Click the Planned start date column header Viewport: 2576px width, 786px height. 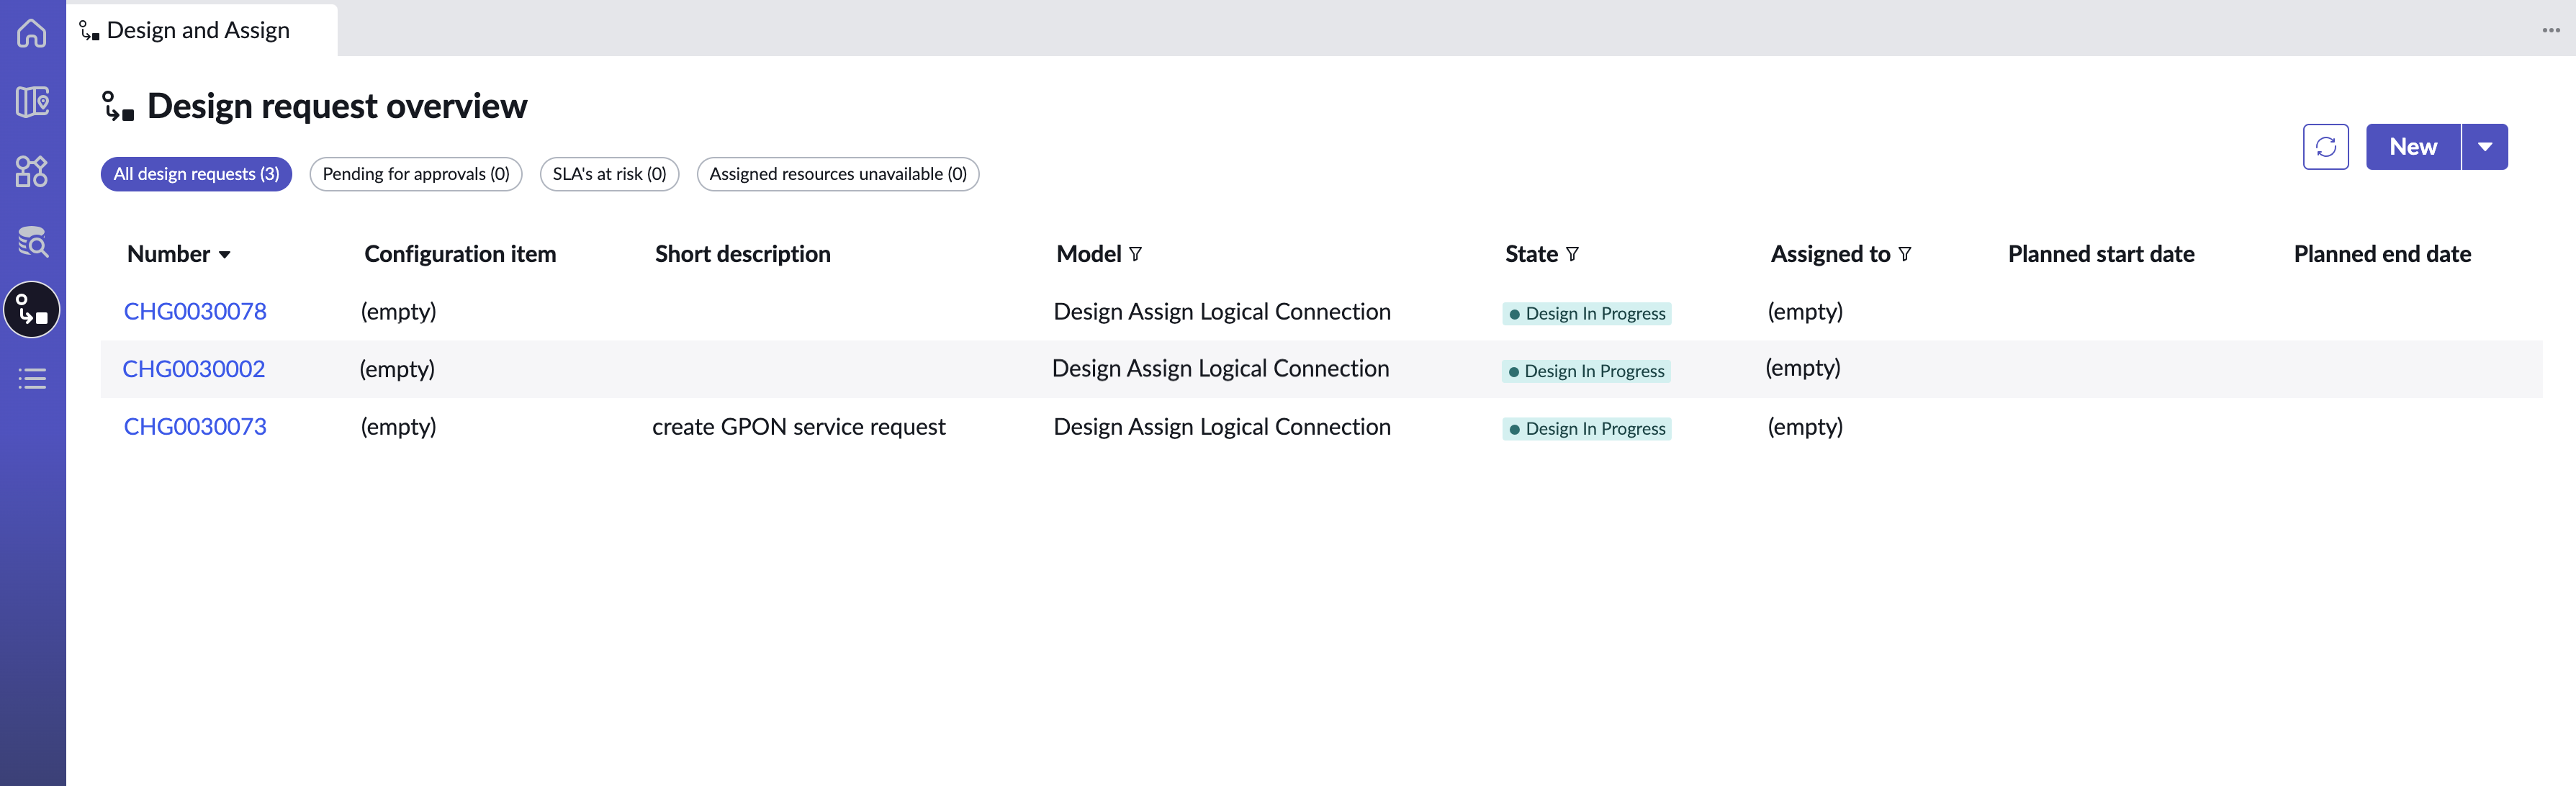(x=2101, y=254)
